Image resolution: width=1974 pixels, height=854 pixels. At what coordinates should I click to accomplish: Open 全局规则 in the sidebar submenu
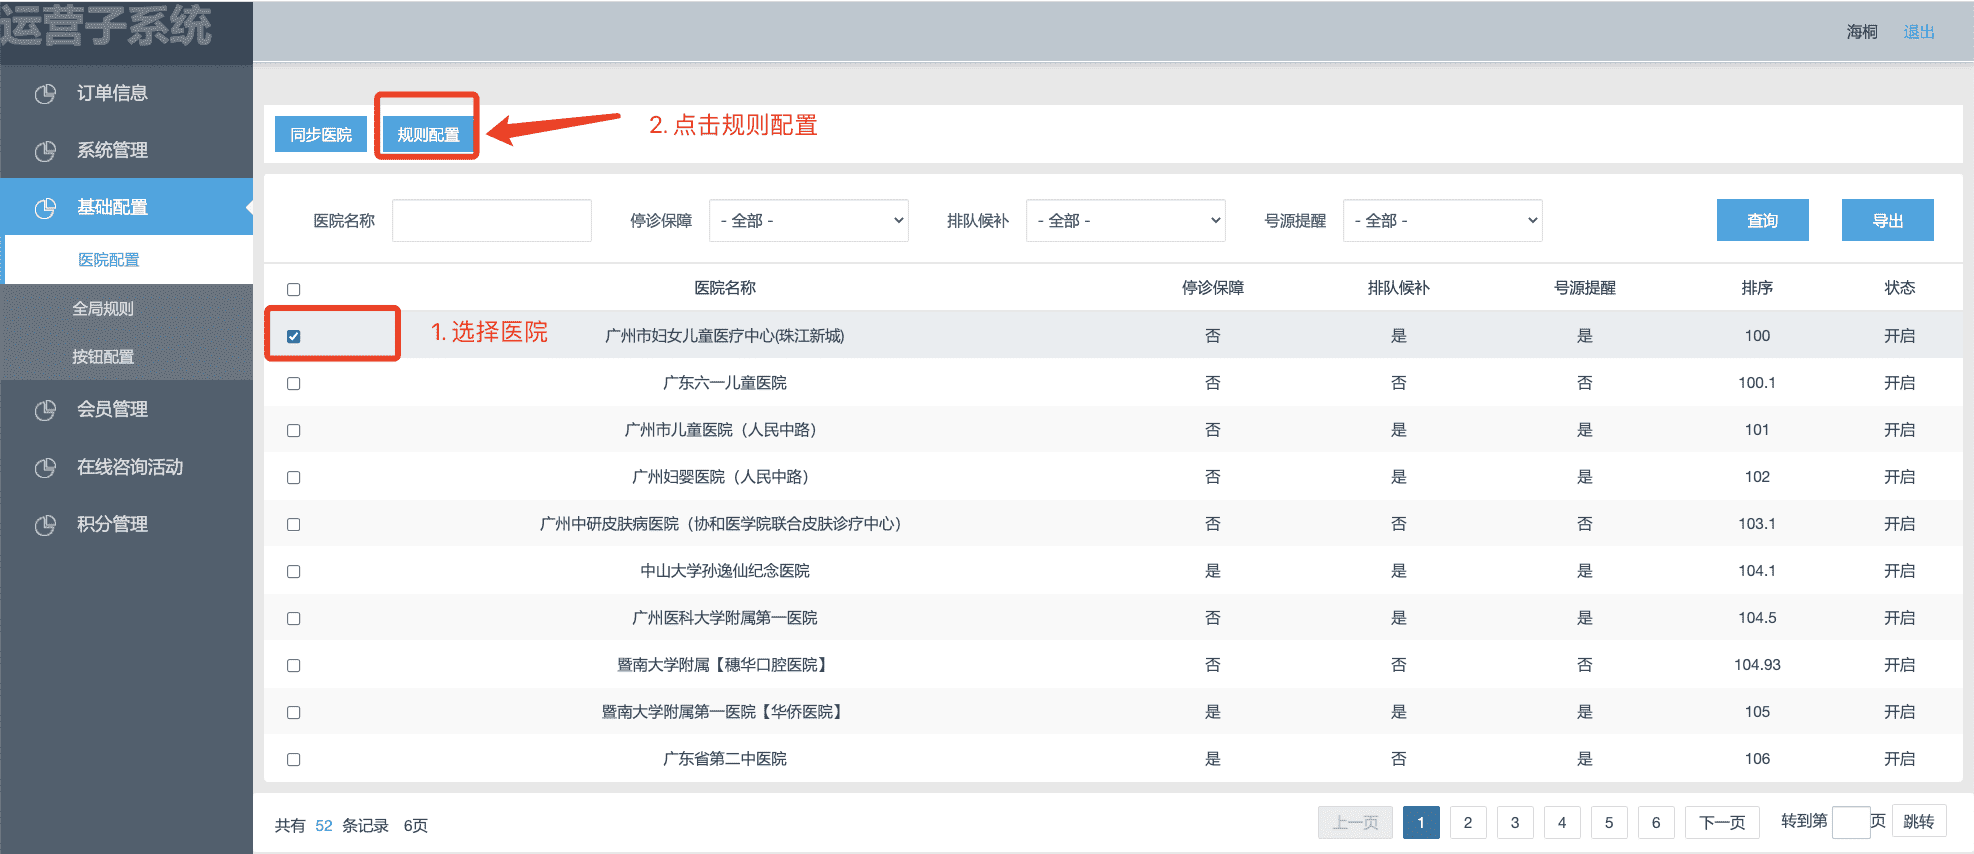coord(103,309)
